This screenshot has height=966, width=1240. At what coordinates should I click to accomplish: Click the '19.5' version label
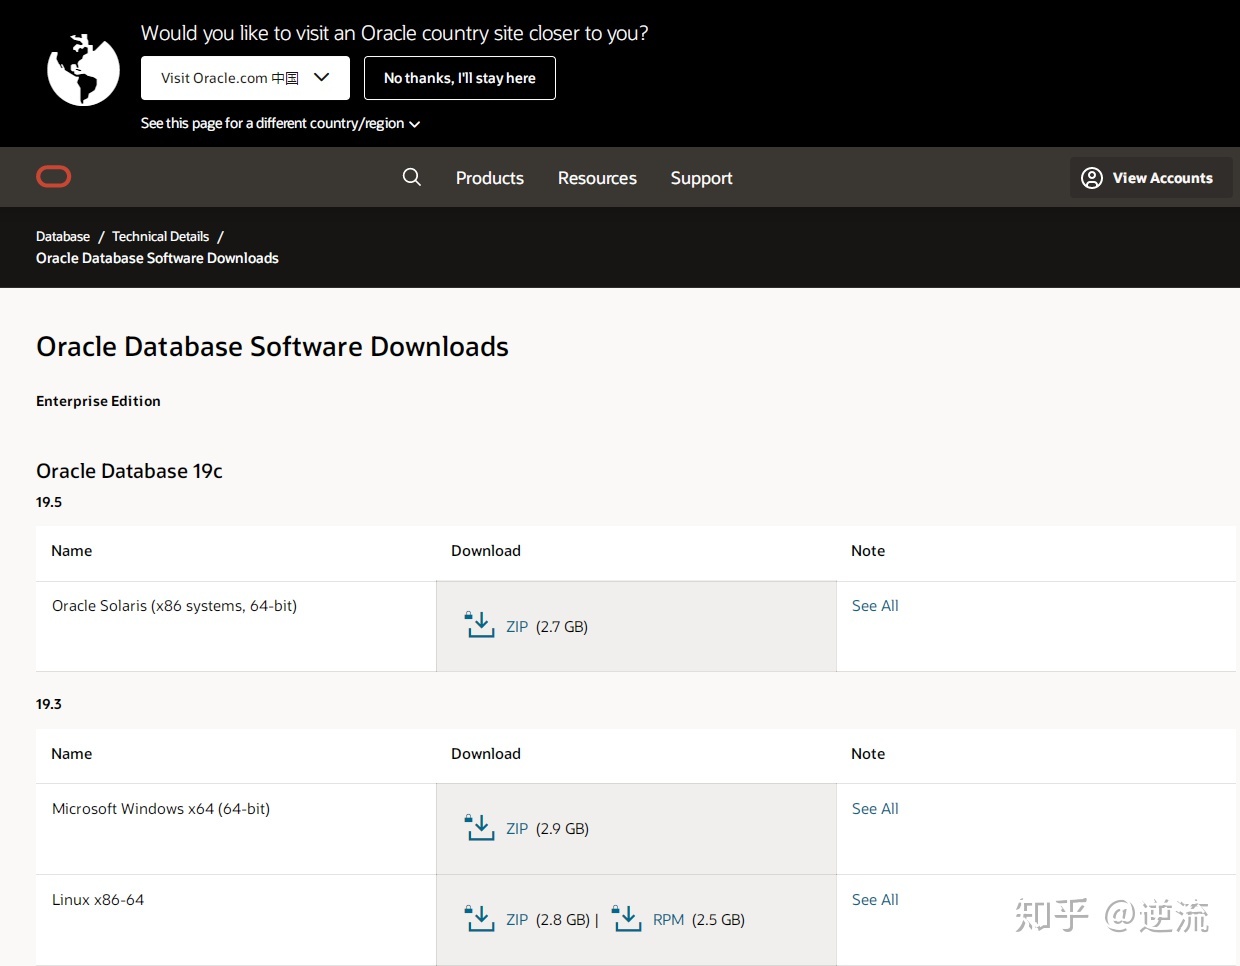[49, 502]
